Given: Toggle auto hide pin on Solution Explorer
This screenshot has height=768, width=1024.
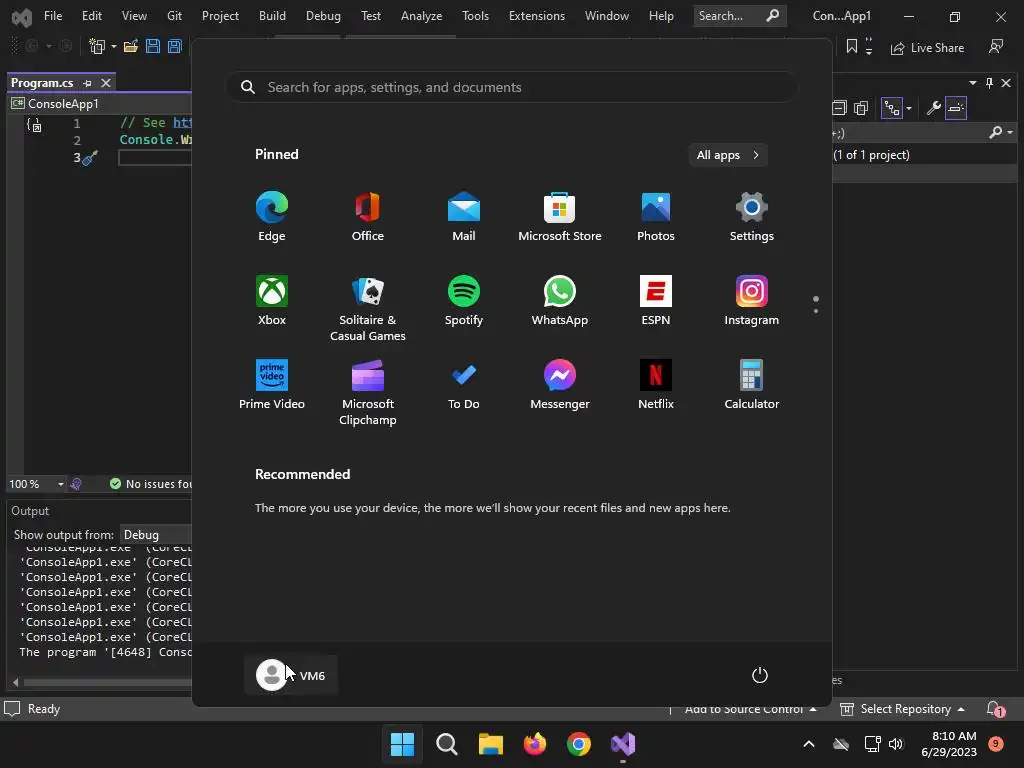Looking at the screenshot, I should point(989,83).
